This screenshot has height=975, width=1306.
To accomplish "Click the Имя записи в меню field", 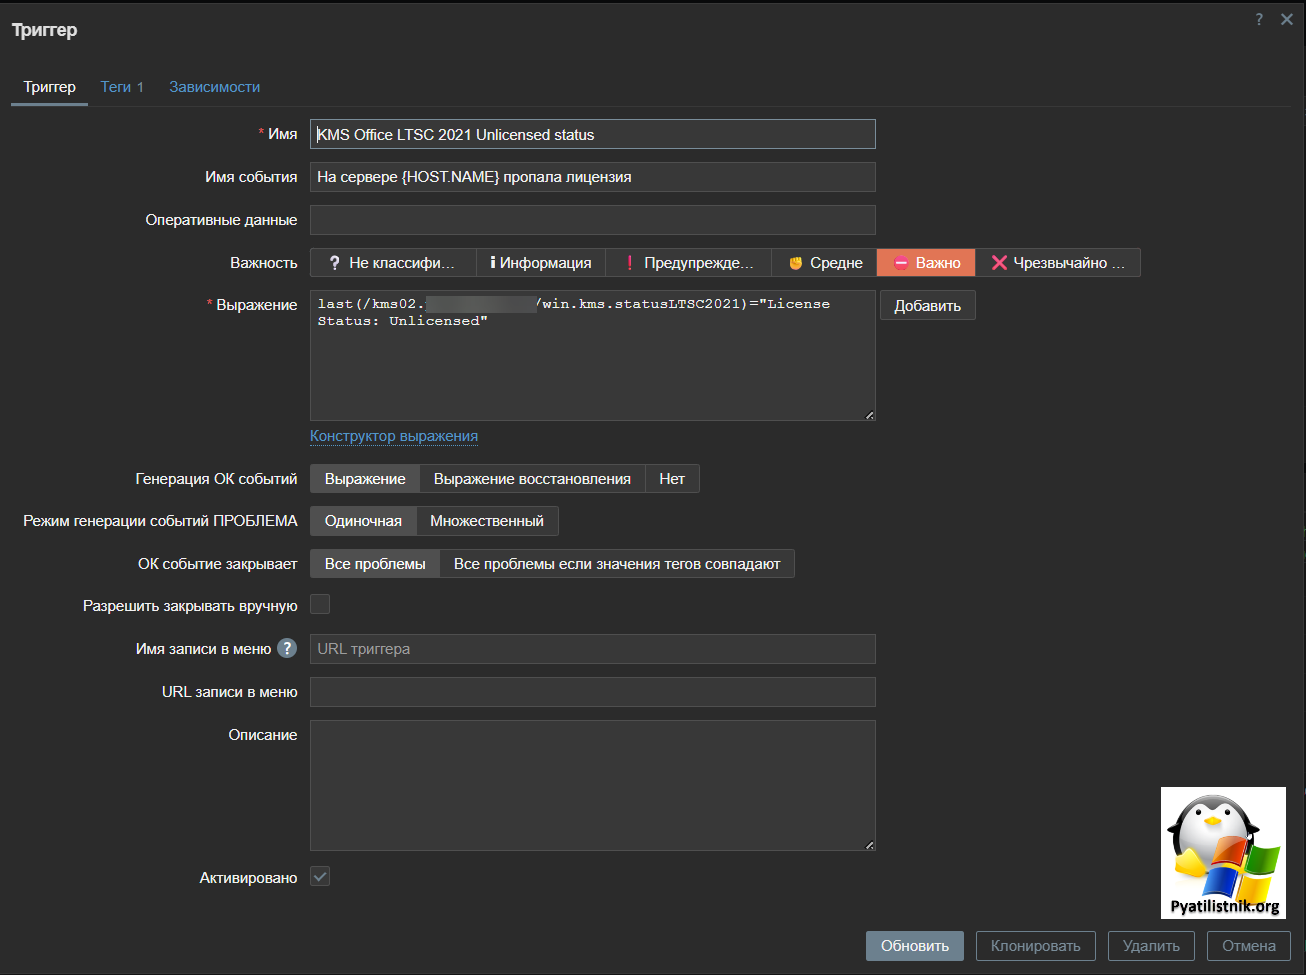I will [593, 649].
